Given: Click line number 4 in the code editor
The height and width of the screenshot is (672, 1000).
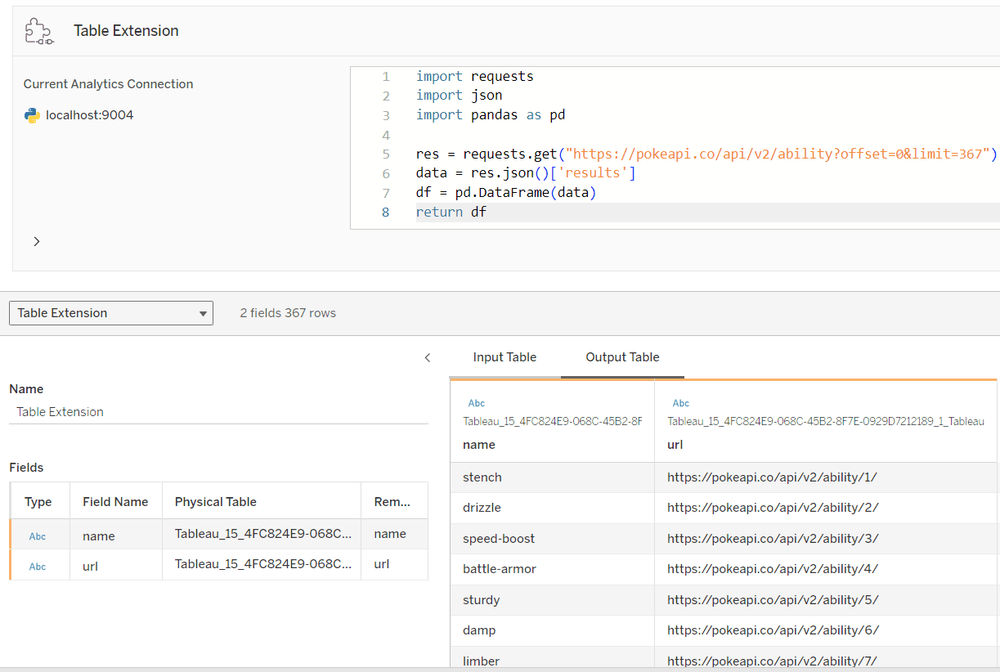Looking at the screenshot, I should [386, 135].
